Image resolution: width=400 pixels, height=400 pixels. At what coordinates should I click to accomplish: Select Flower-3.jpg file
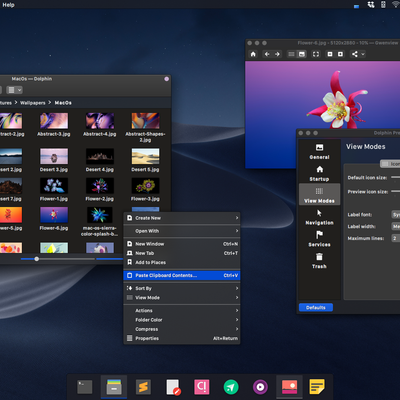[x=145, y=189]
